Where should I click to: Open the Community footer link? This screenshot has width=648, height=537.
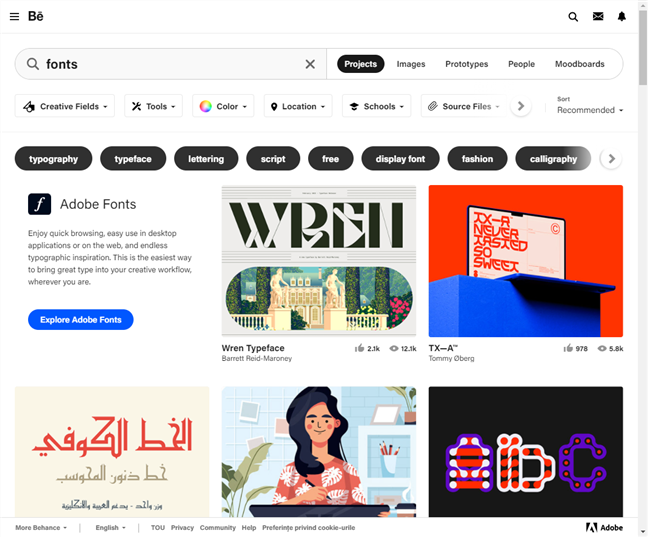218,527
